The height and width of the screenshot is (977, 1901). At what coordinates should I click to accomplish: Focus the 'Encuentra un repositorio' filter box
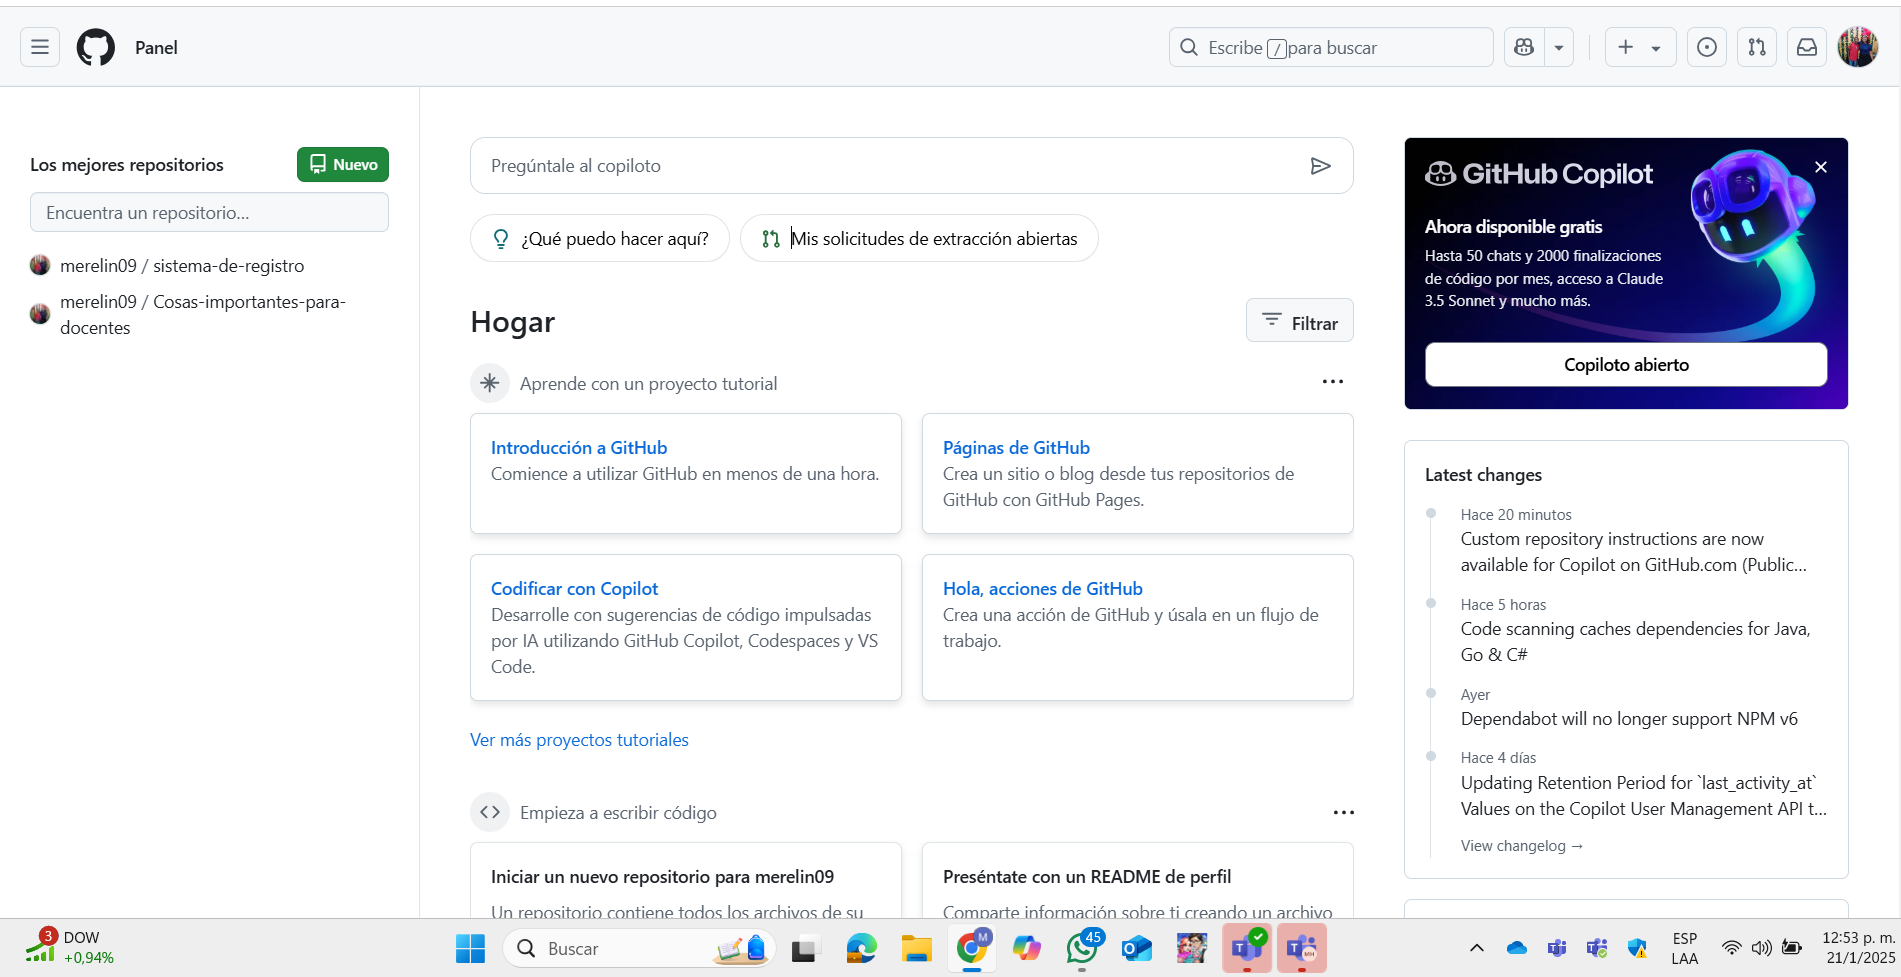point(209,212)
